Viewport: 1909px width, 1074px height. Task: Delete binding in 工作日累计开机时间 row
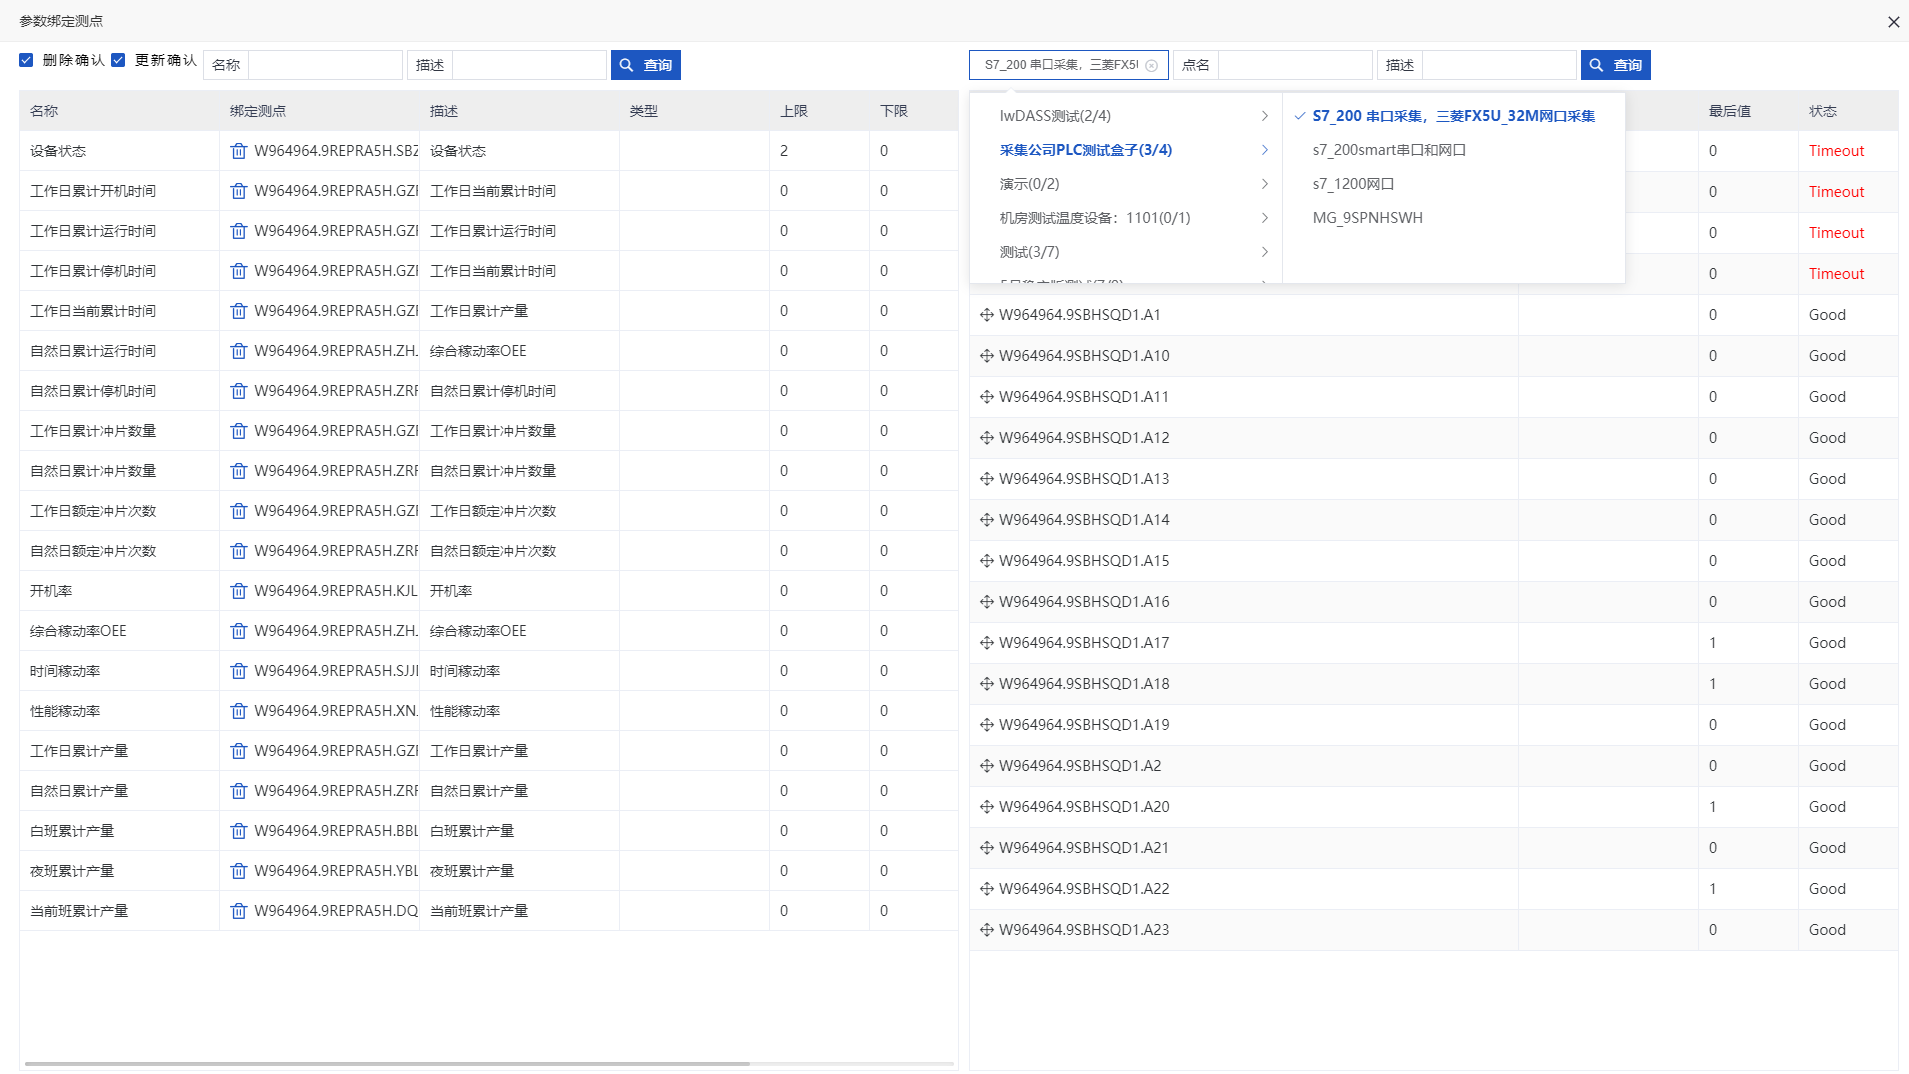coord(238,191)
